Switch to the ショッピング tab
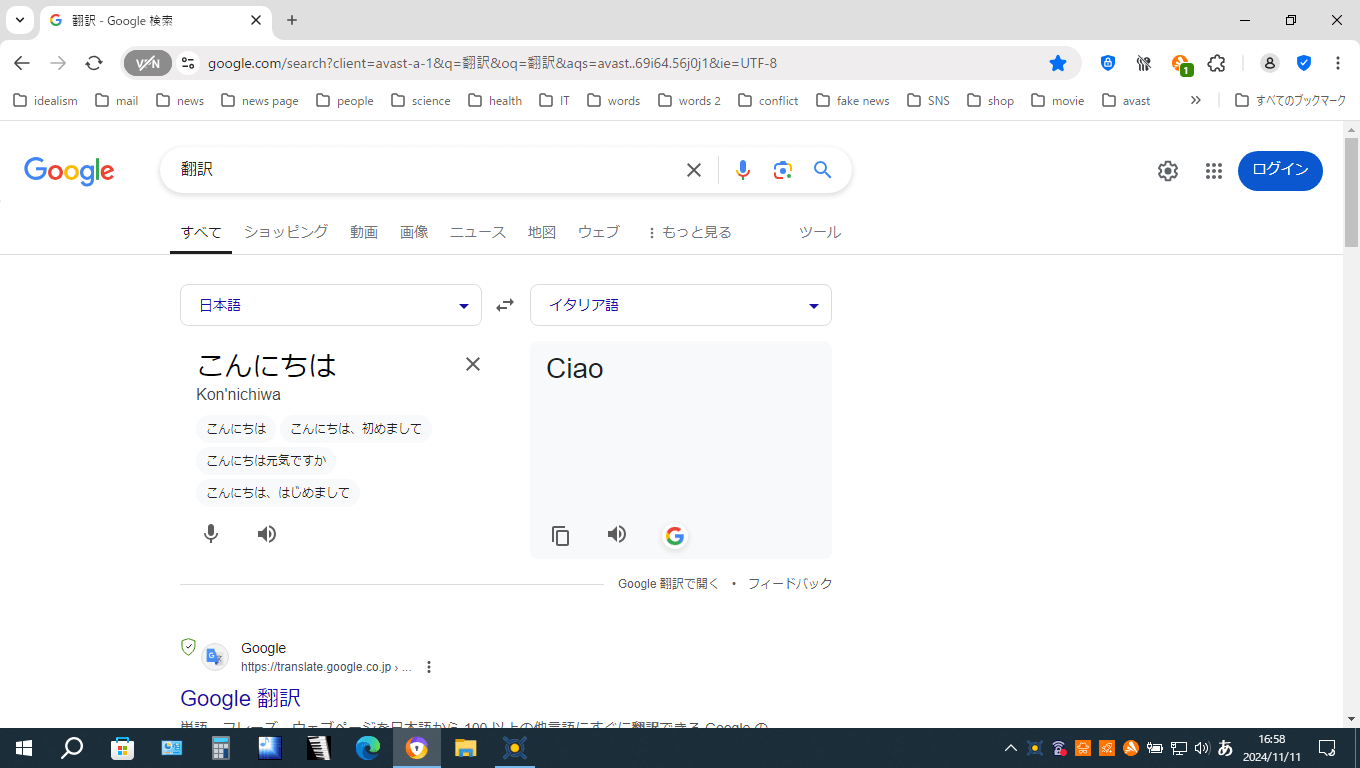Viewport: 1360px width, 768px height. pyautogui.click(x=286, y=232)
